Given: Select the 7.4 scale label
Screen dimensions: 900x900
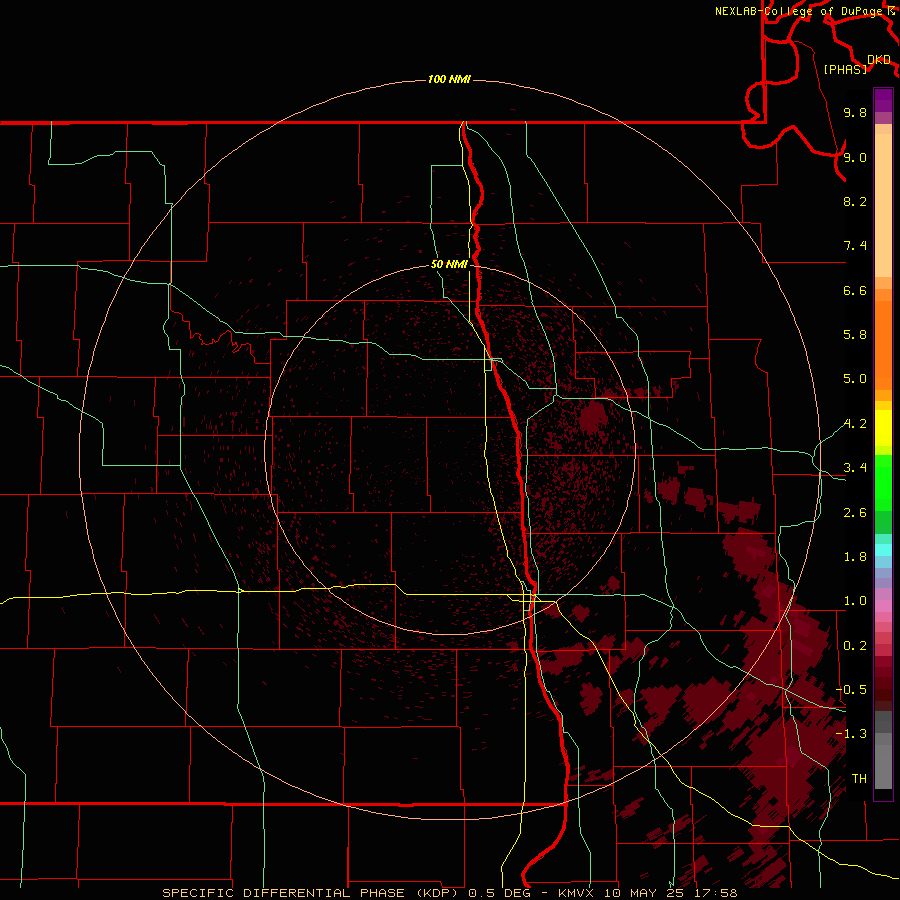Looking at the screenshot, I should pyautogui.click(x=855, y=246).
